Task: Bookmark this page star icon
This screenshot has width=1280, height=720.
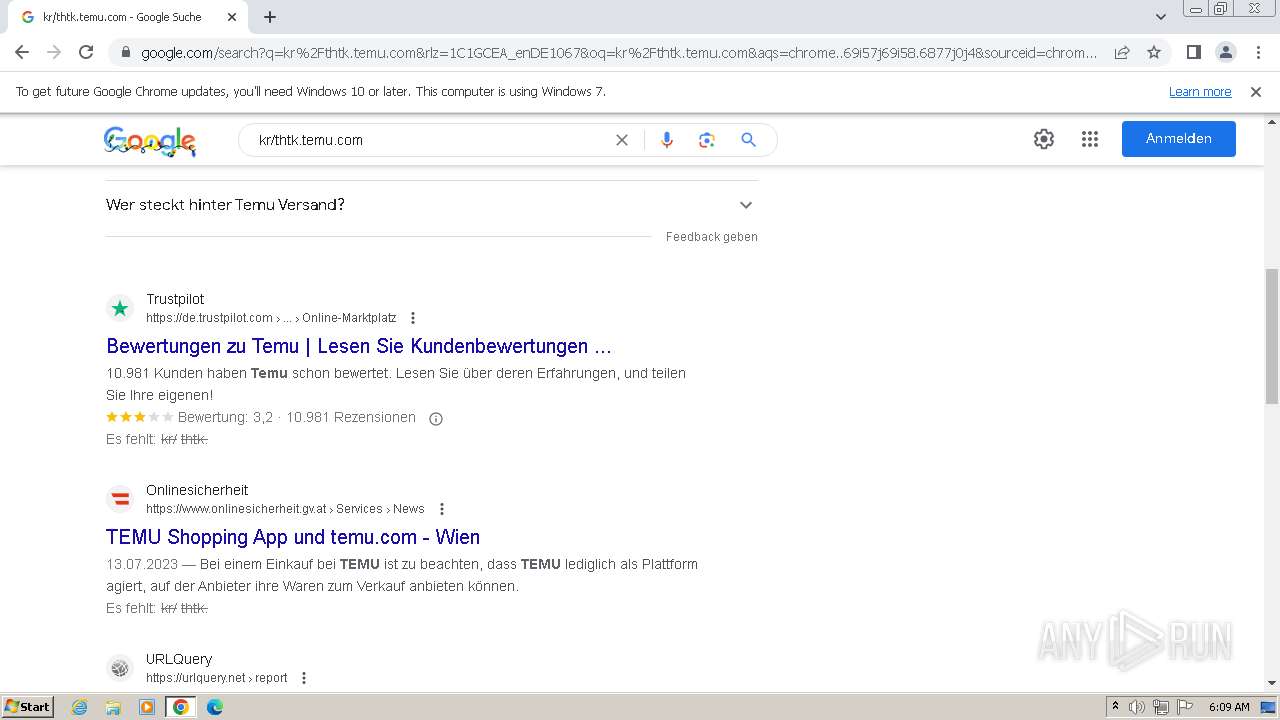Action: tap(1154, 52)
